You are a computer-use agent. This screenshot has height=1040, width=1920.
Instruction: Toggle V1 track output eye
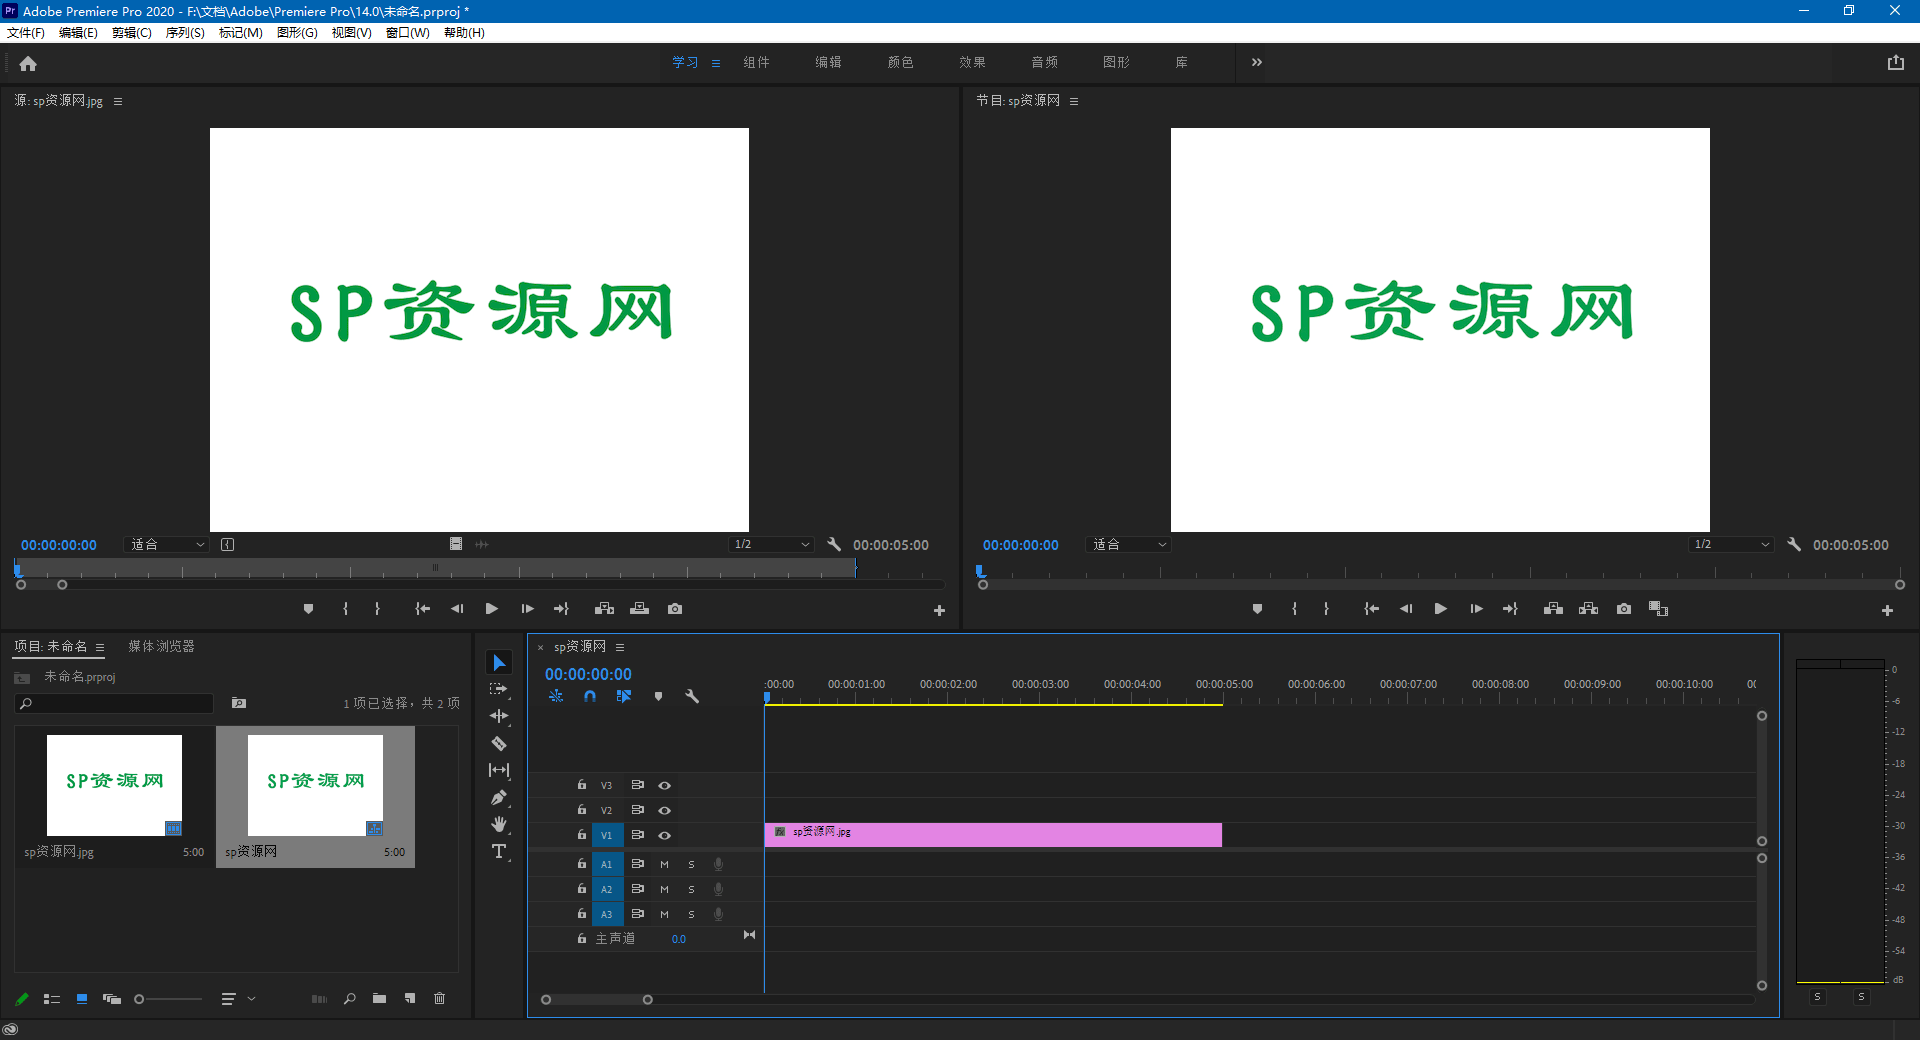(x=664, y=836)
